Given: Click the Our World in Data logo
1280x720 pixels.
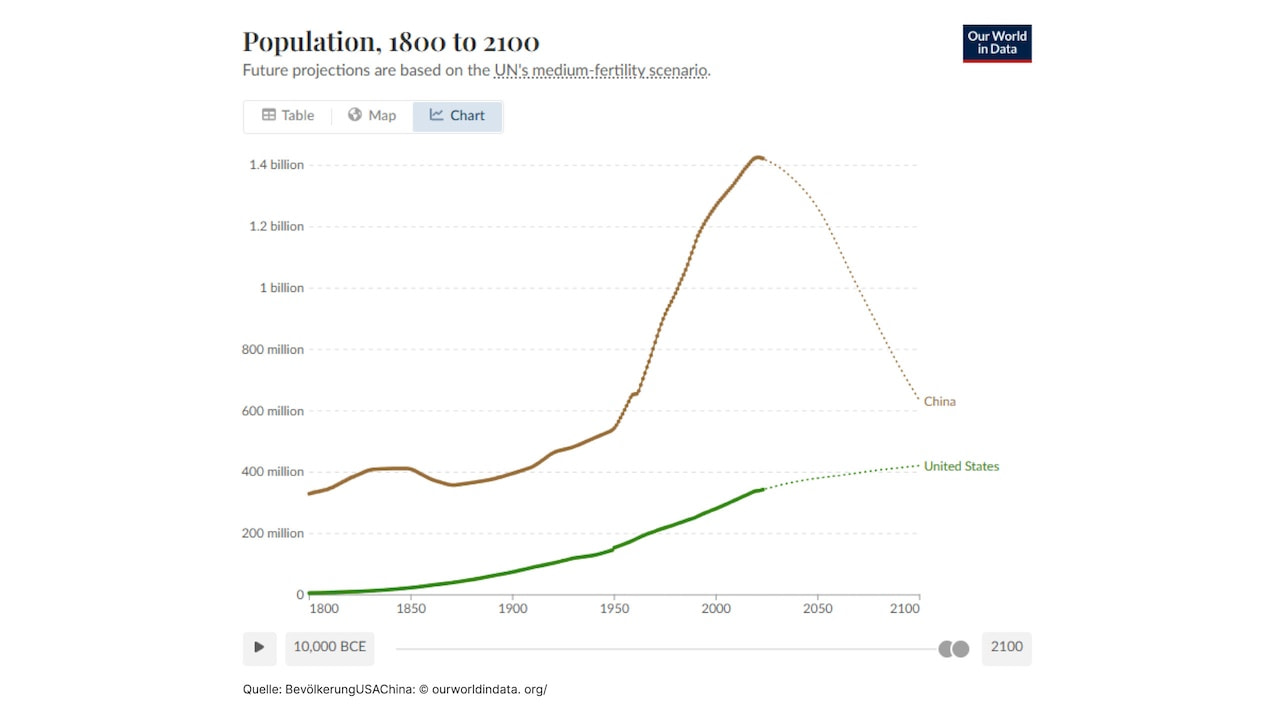Looking at the screenshot, I should (x=996, y=43).
